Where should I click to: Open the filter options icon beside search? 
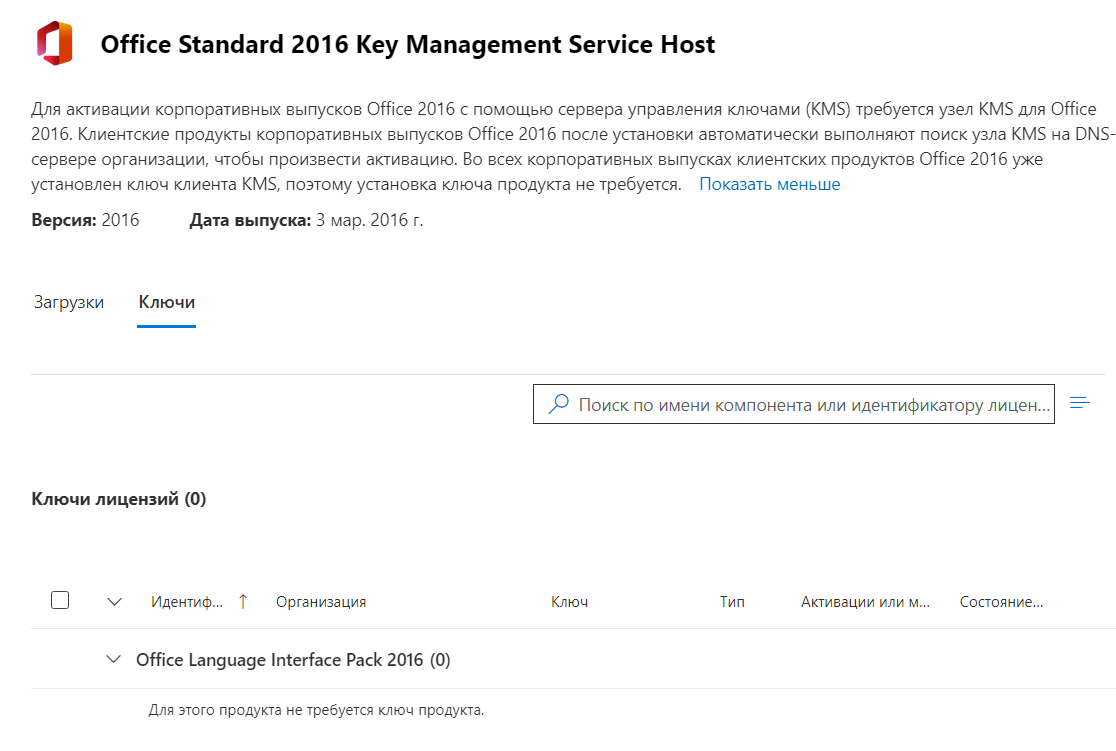pos(1079,403)
